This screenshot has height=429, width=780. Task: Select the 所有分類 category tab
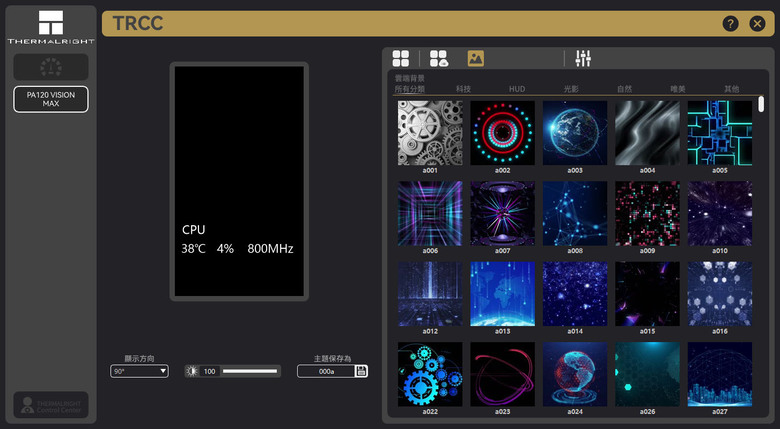(x=409, y=89)
